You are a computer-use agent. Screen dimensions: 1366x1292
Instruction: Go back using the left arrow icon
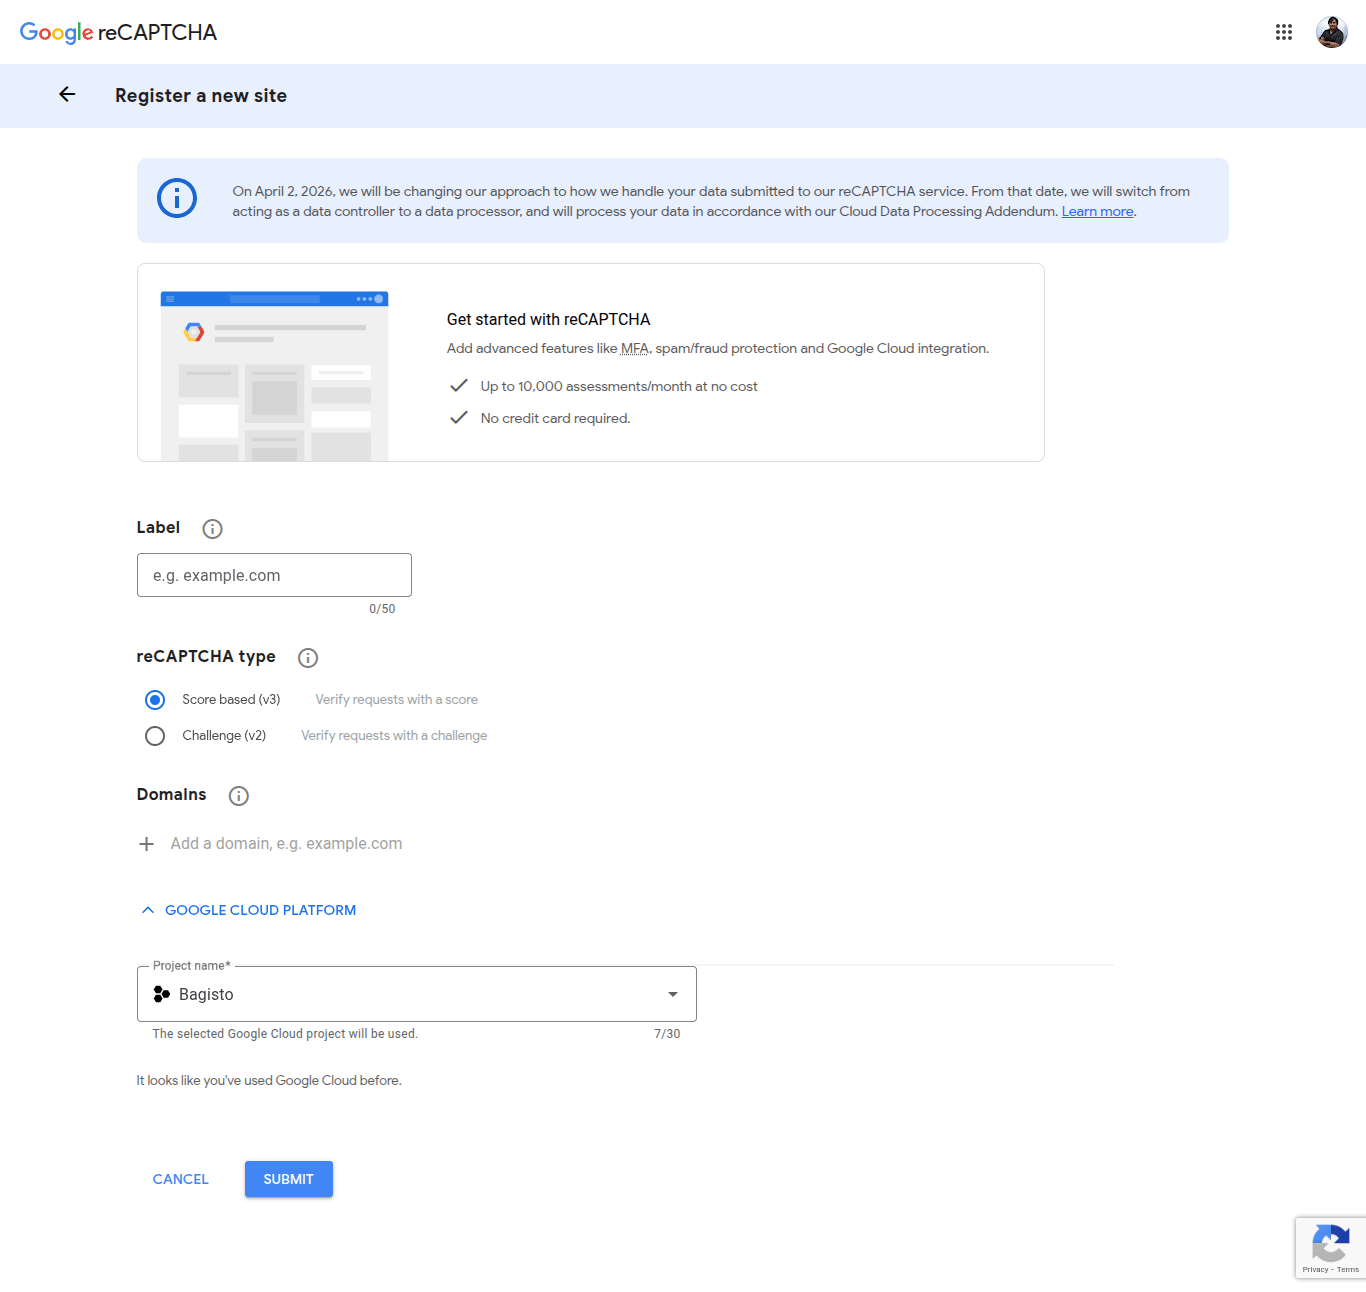(67, 94)
